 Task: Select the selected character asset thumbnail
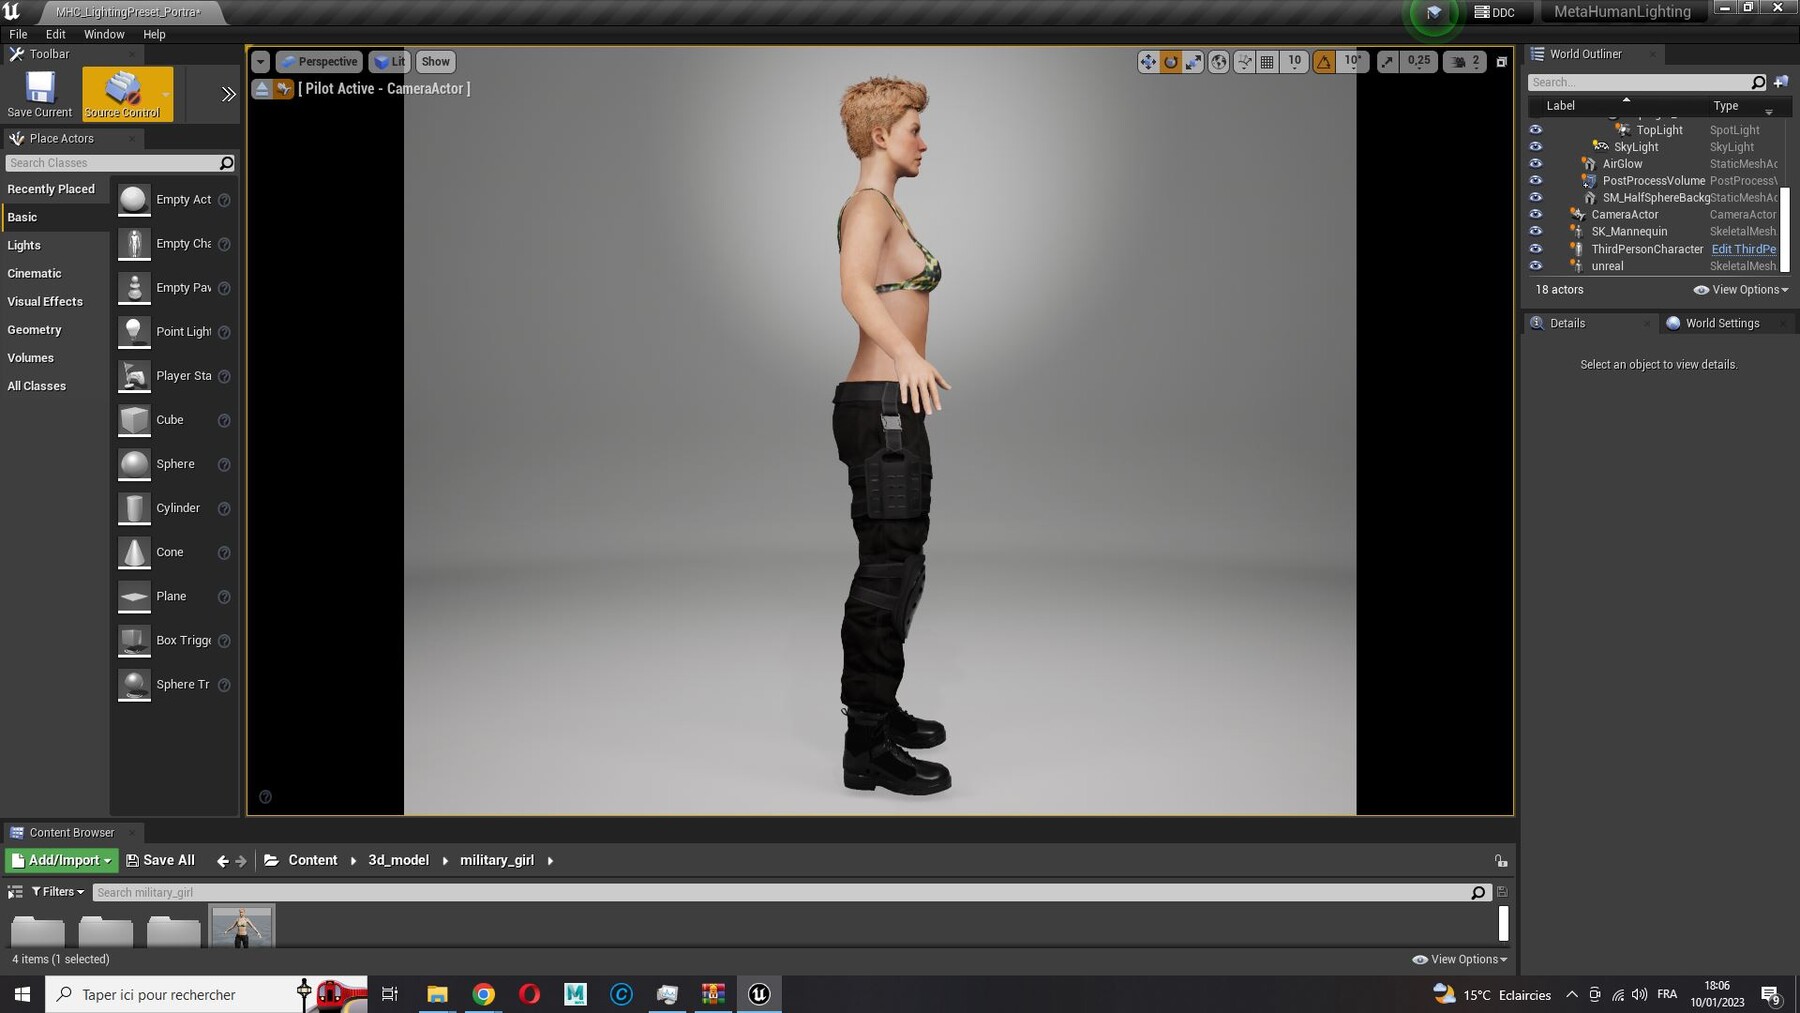click(x=242, y=926)
